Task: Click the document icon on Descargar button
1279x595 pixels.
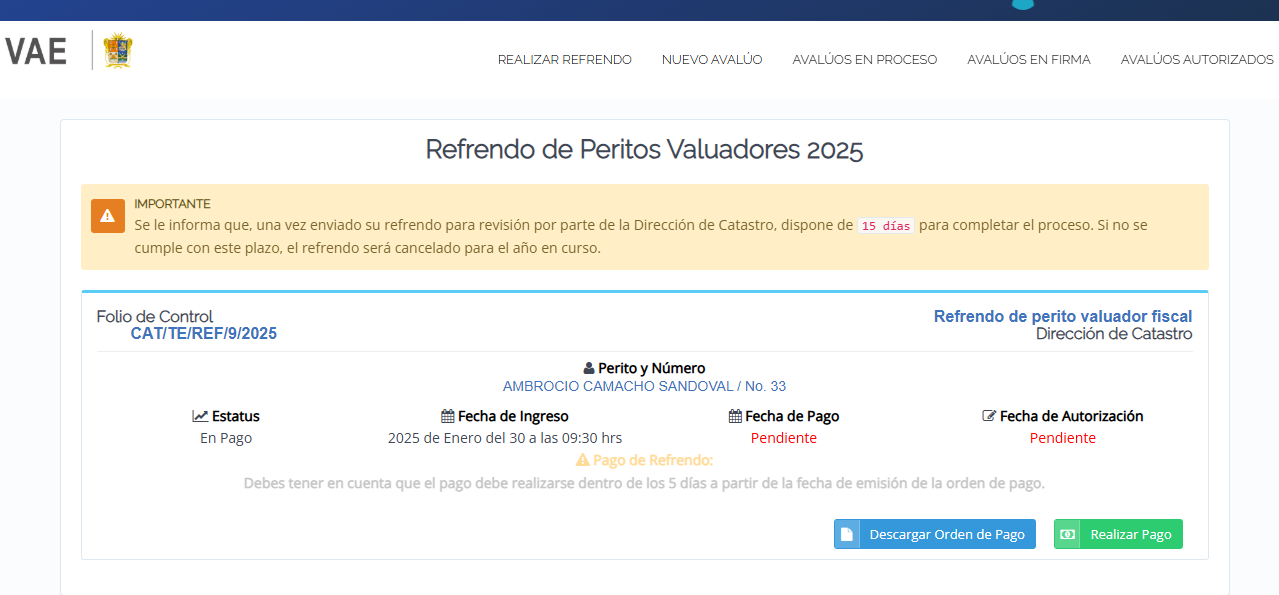Action: point(847,534)
